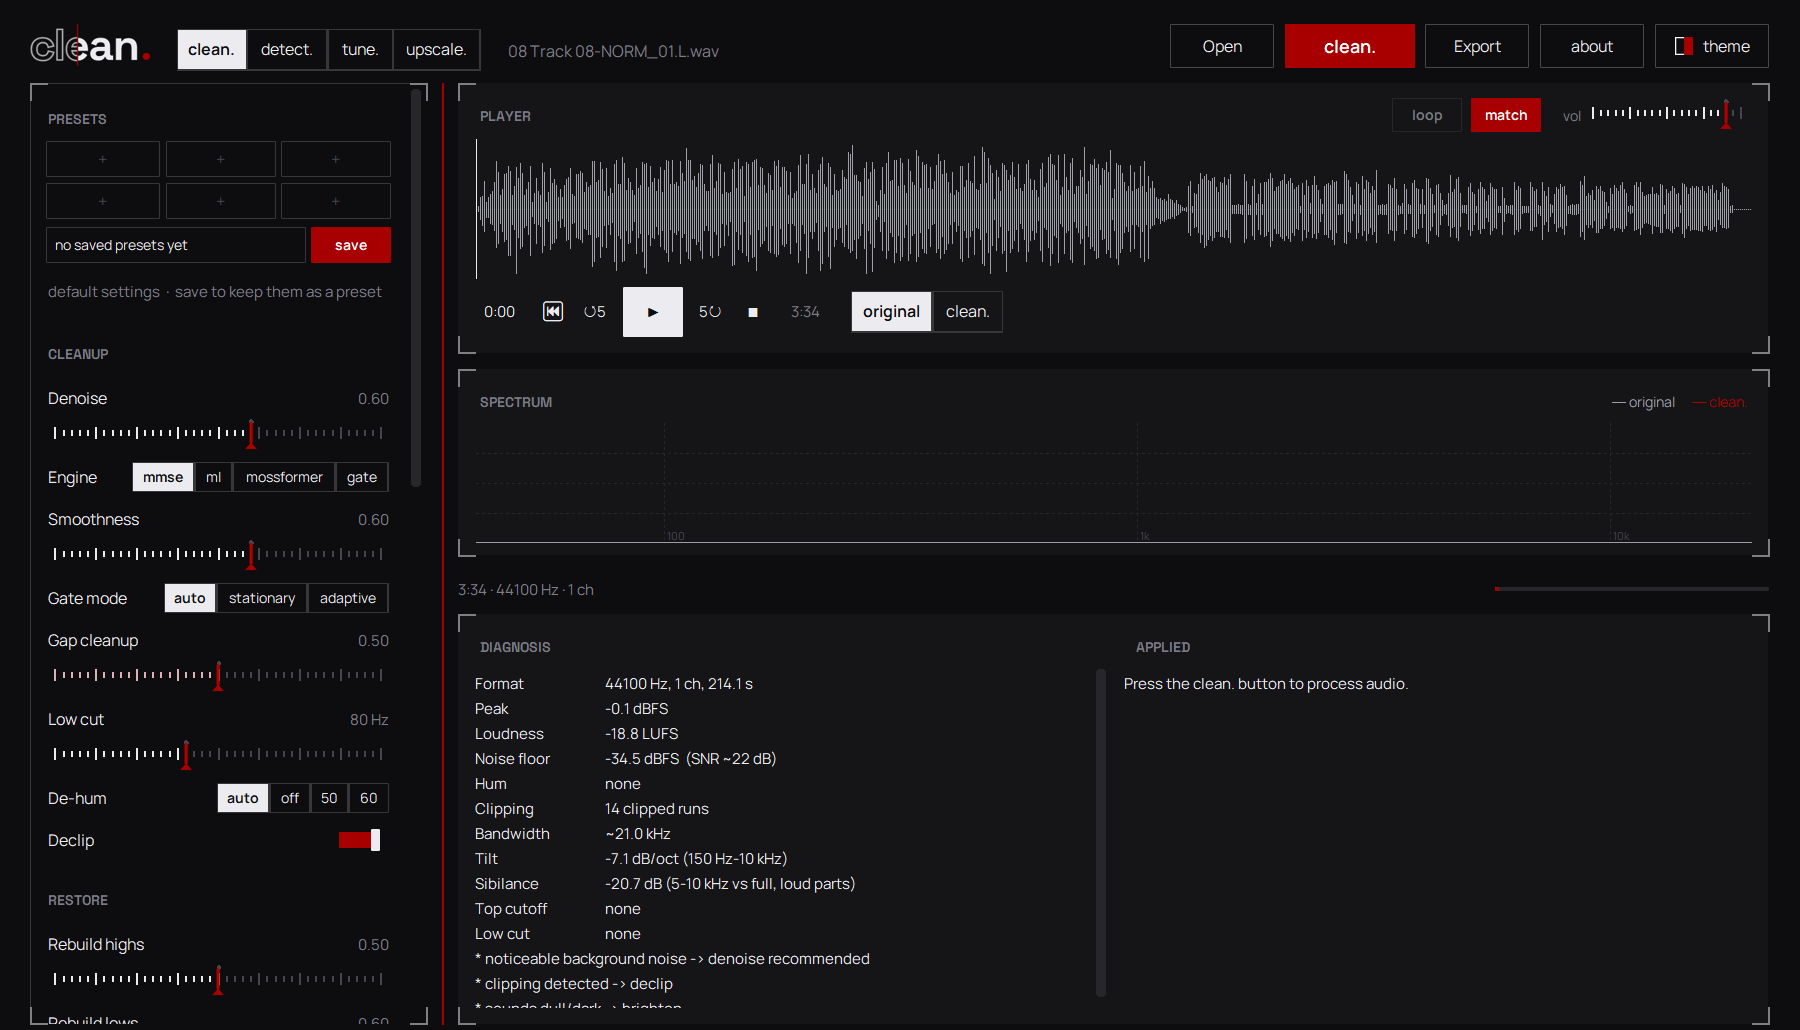Save current settings as preset
1800x1030 pixels.
click(x=351, y=245)
